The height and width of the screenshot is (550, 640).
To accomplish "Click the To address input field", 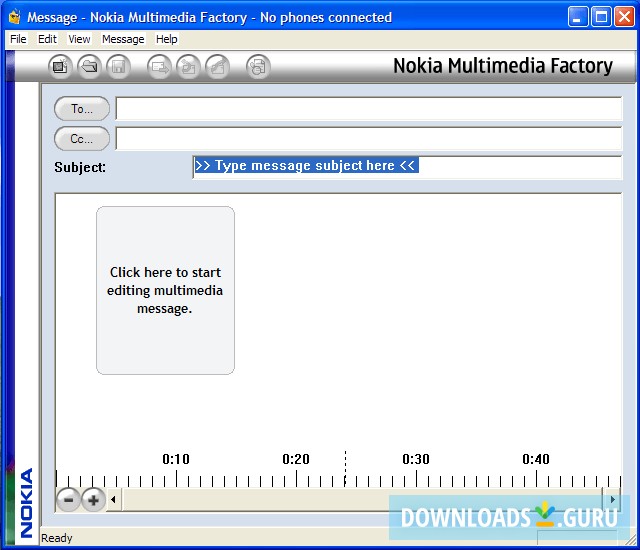I will tap(369, 109).
